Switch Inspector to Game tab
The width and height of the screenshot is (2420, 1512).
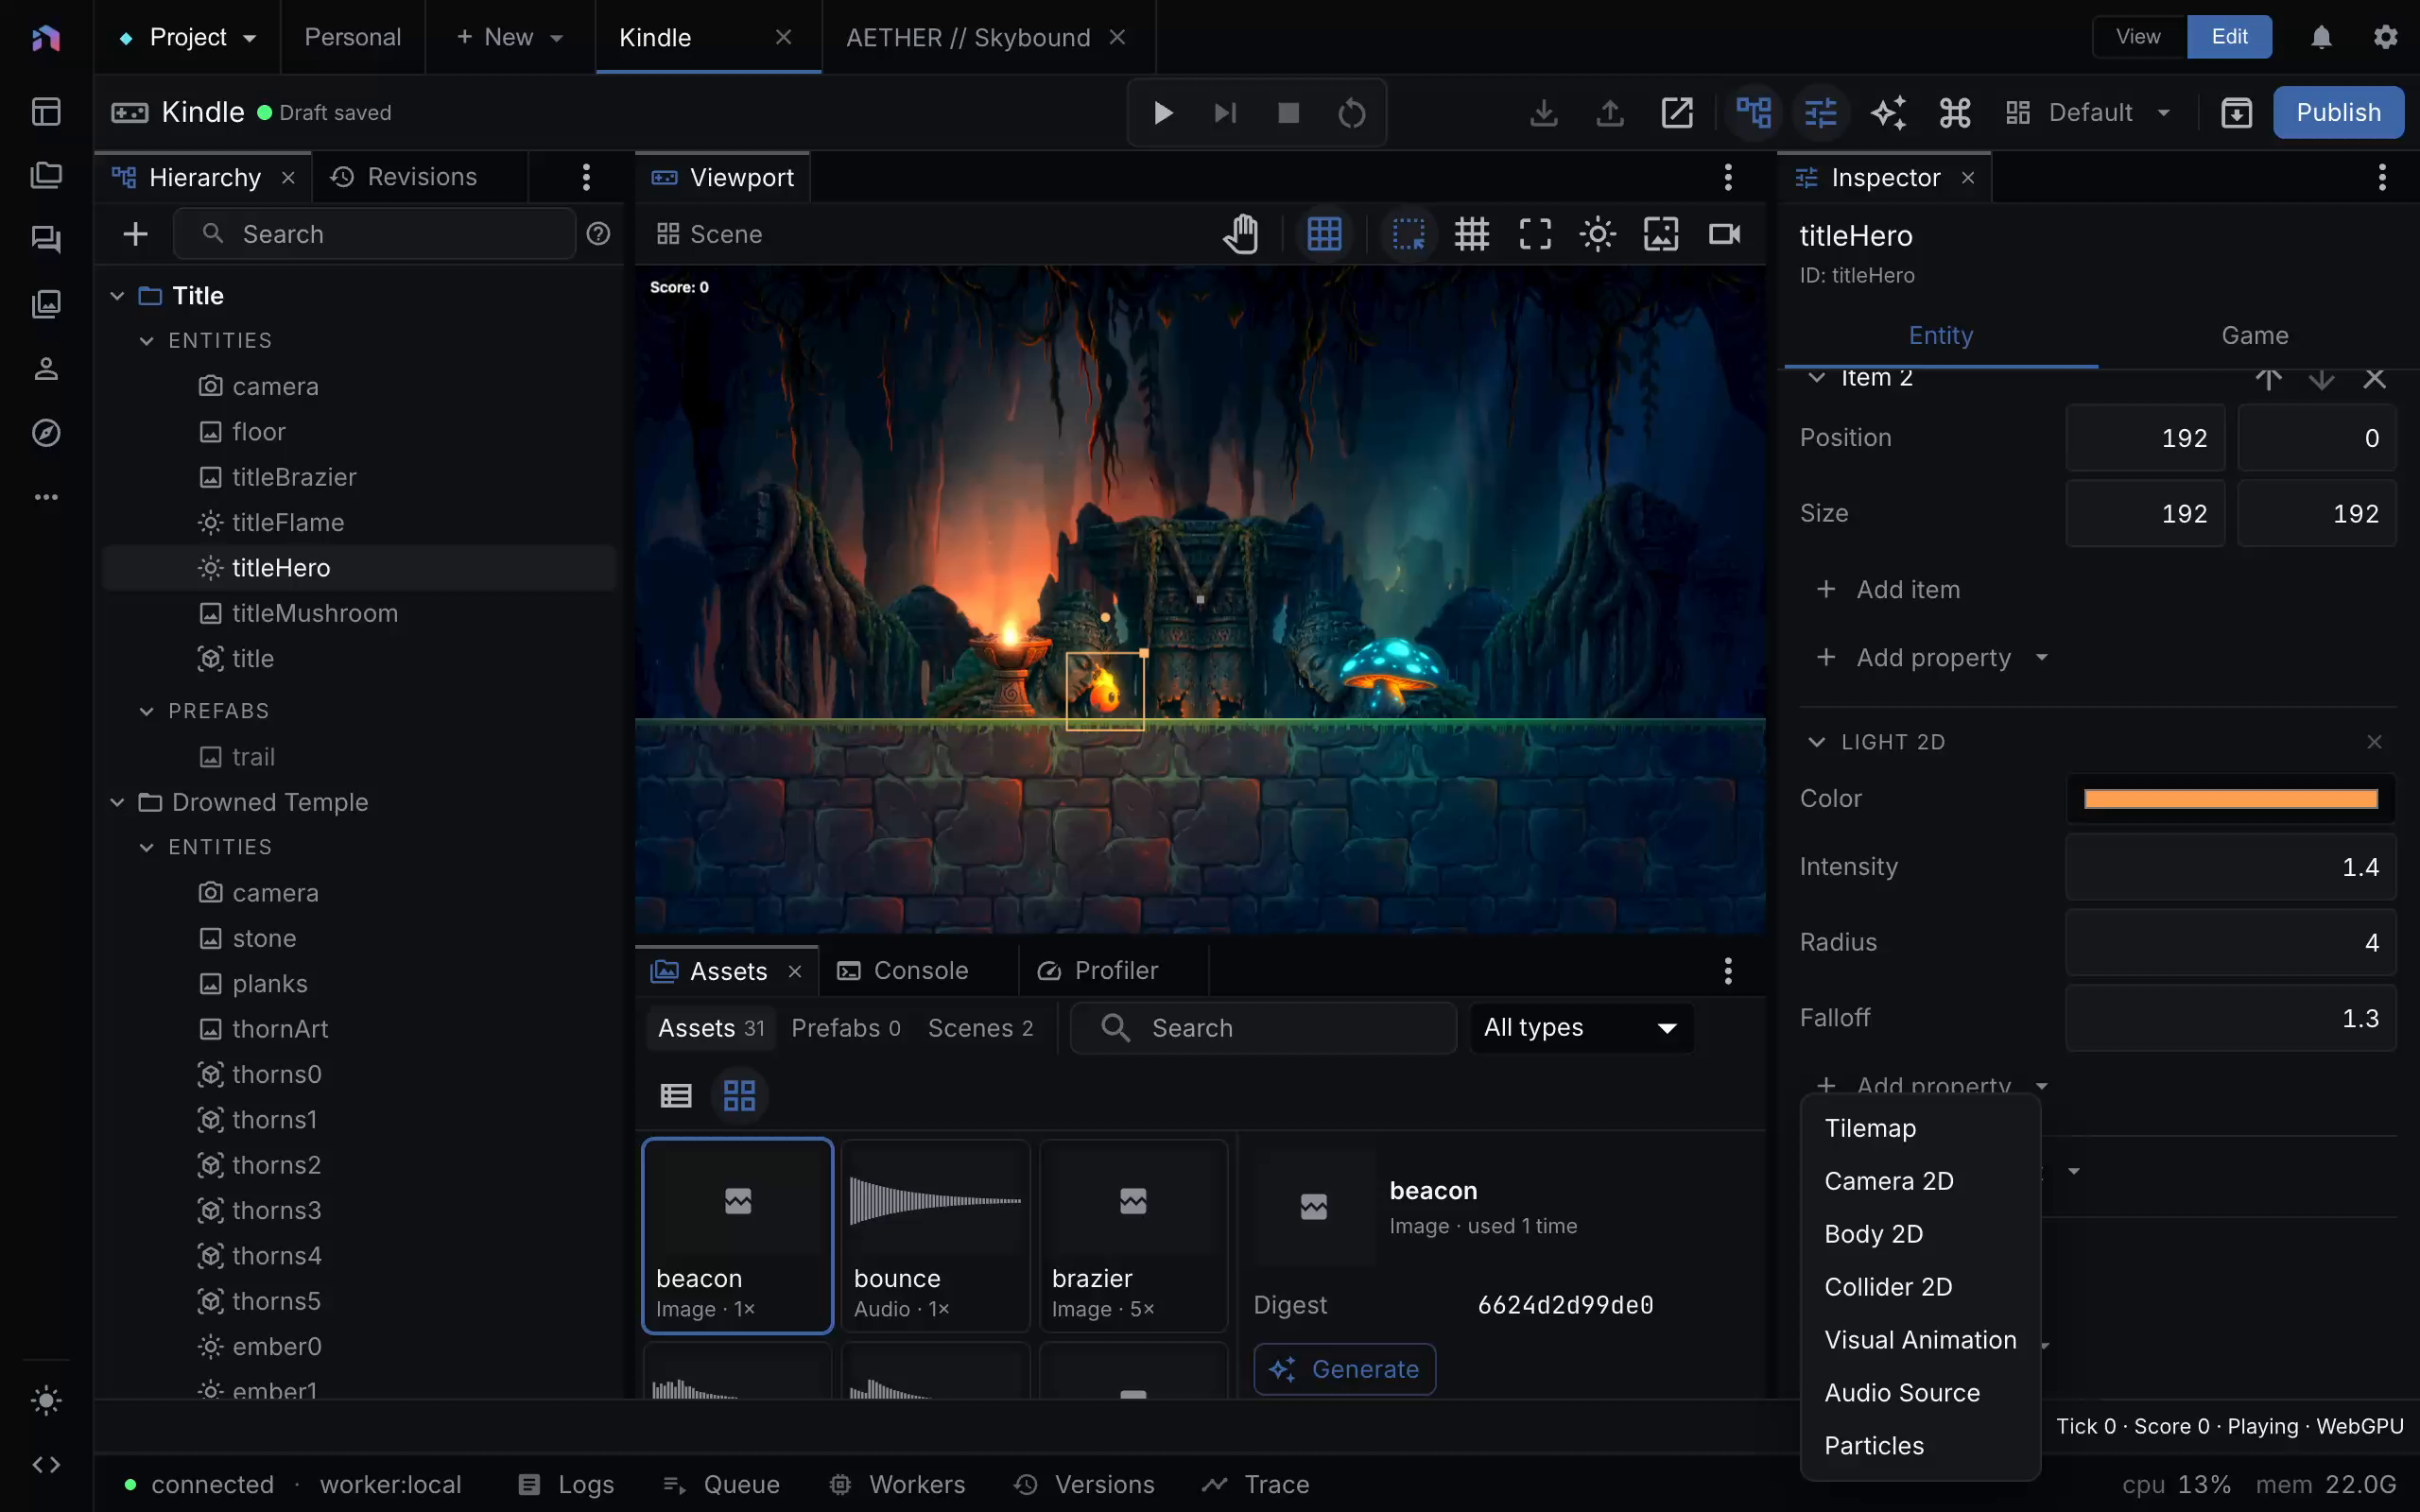coord(2254,336)
